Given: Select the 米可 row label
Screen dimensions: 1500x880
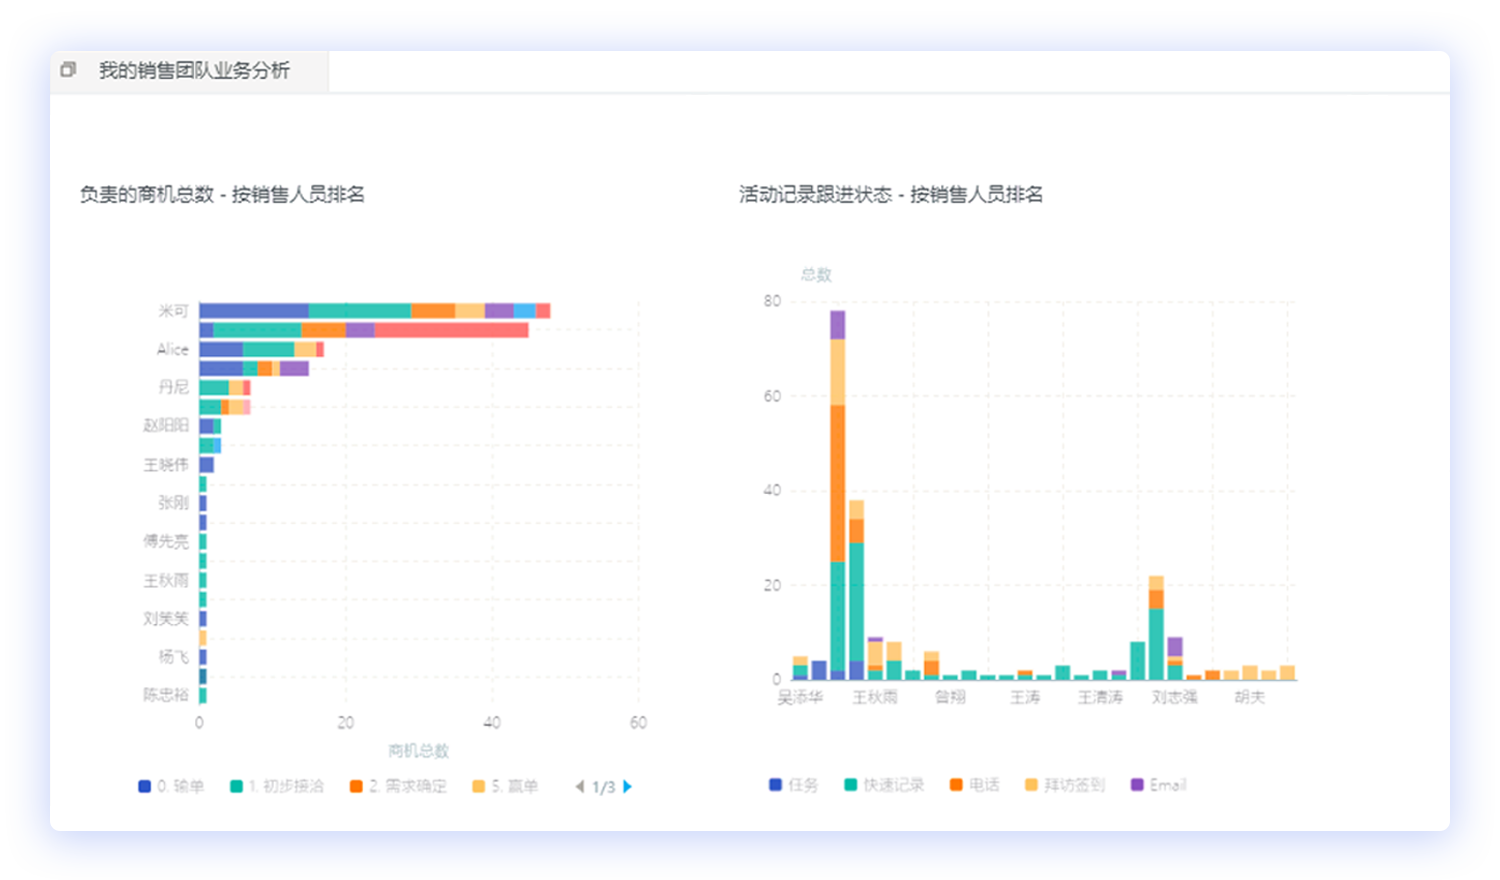Looking at the screenshot, I should coord(173,311).
